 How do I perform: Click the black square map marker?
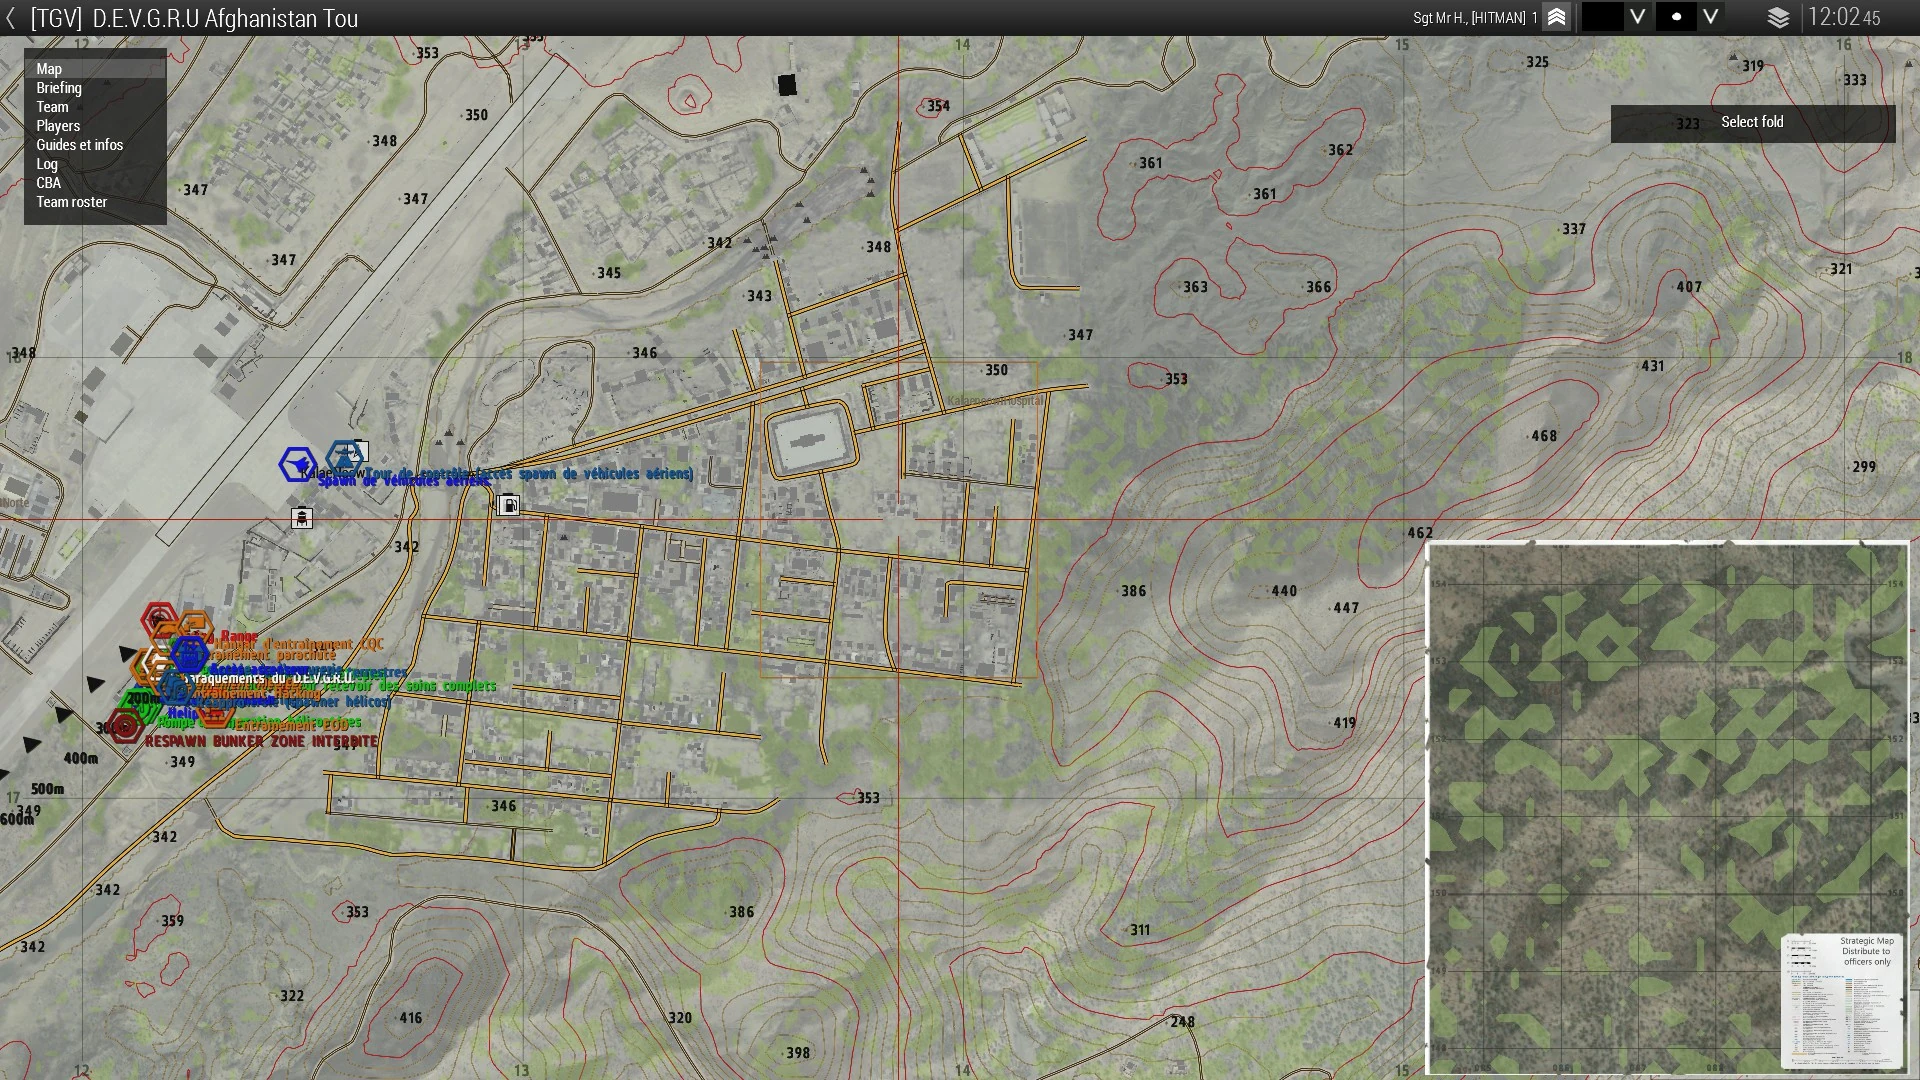(787, 86)
